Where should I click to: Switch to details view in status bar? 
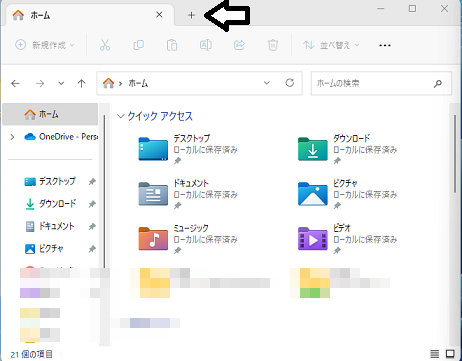click(434, 354)
